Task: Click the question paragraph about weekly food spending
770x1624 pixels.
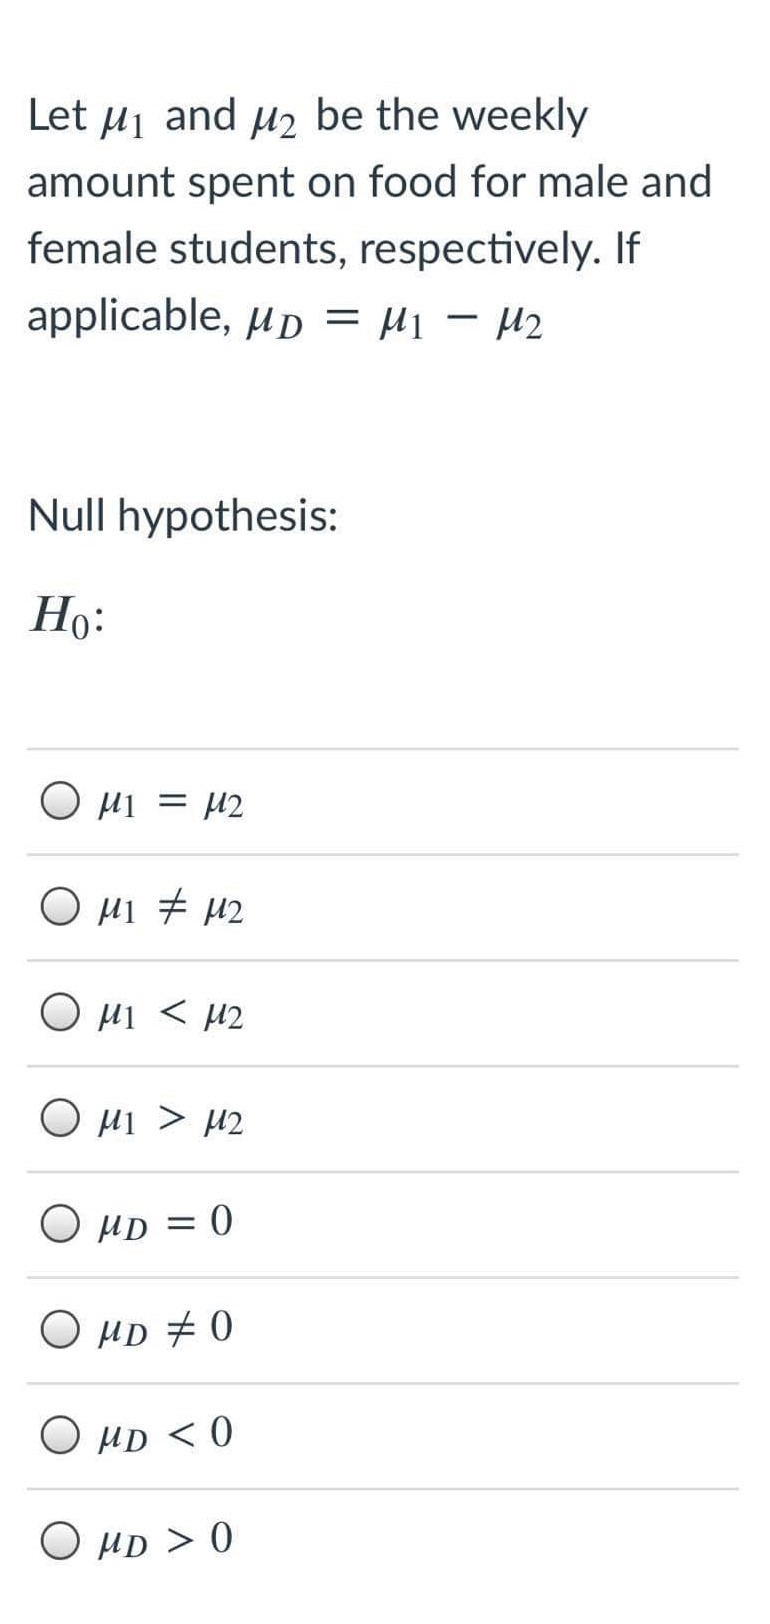Action: pos(370,215)
